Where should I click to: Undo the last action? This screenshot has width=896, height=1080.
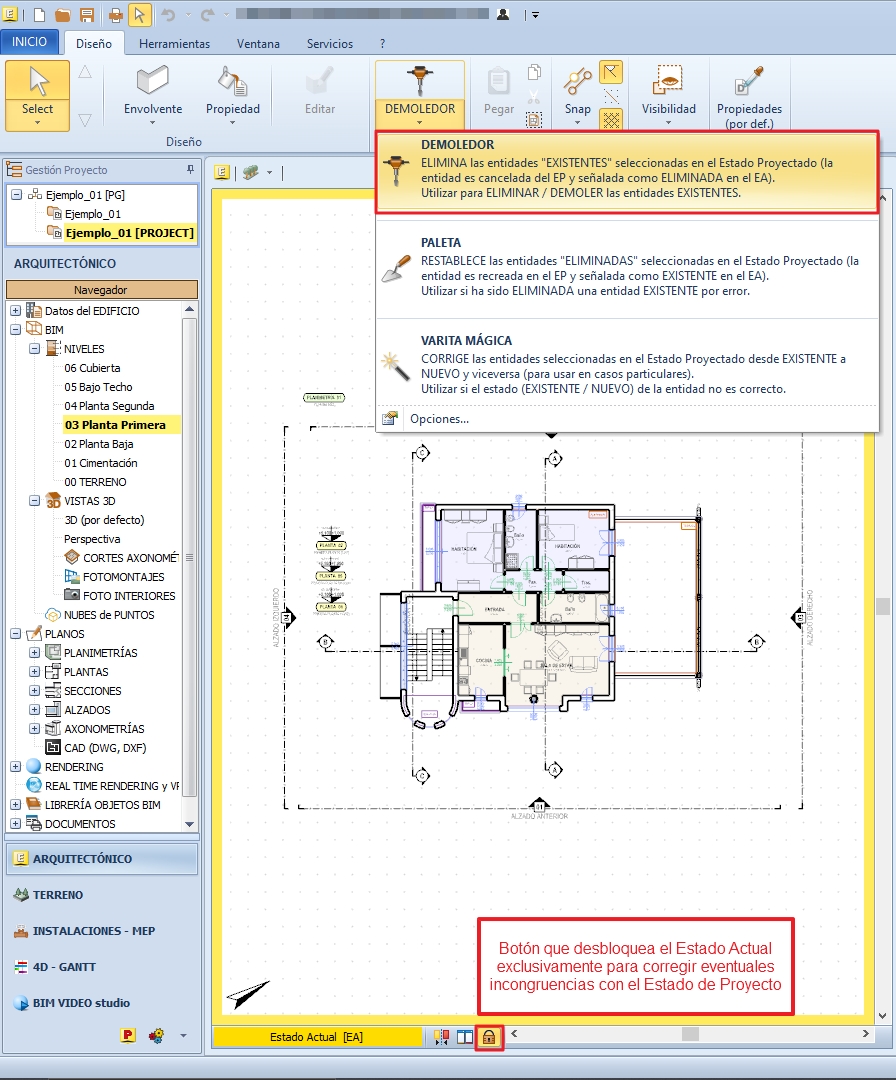tap(168, 14)
